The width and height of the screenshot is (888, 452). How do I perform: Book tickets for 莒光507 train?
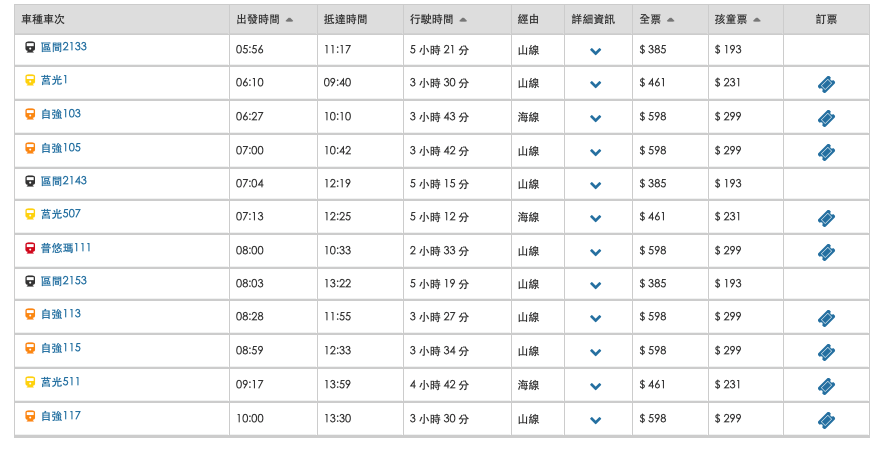pos(826,218)
